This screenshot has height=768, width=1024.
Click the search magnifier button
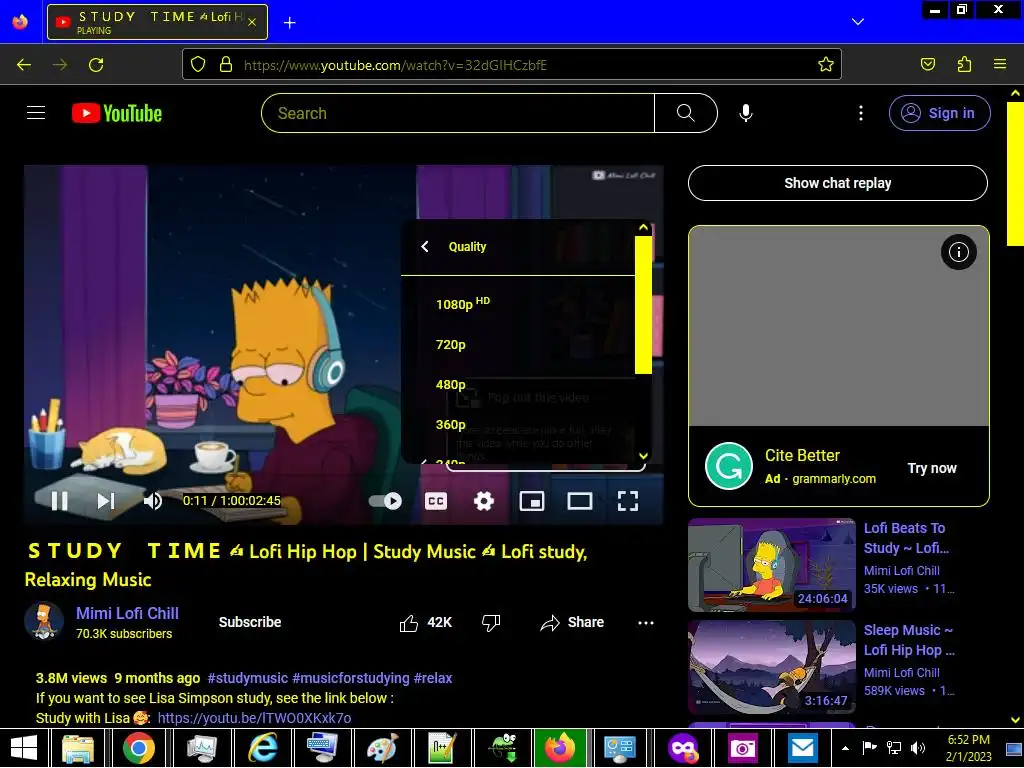686,113
